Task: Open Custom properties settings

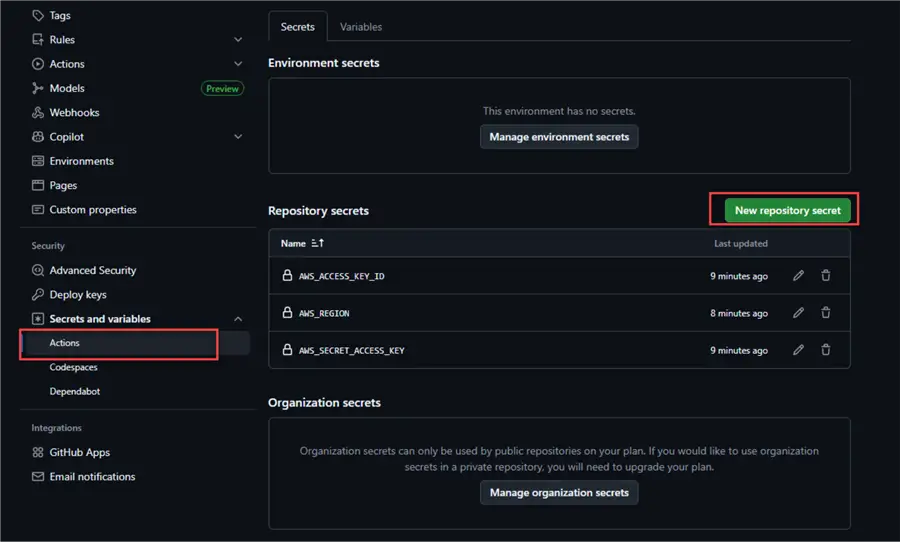Action: tap(93, 210)
